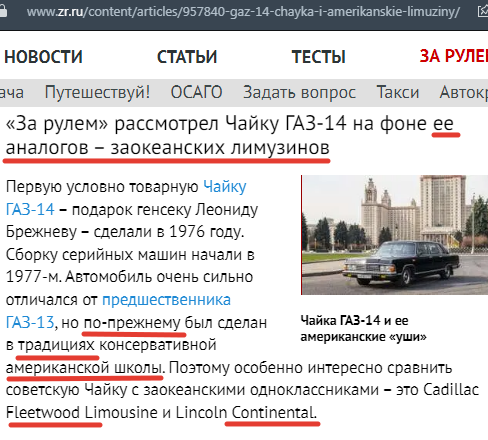The image size is (488, 440).
Task: Click the photo caption Чайка ГАЗ-14 и ее
Action: click(x=354, y=321)
